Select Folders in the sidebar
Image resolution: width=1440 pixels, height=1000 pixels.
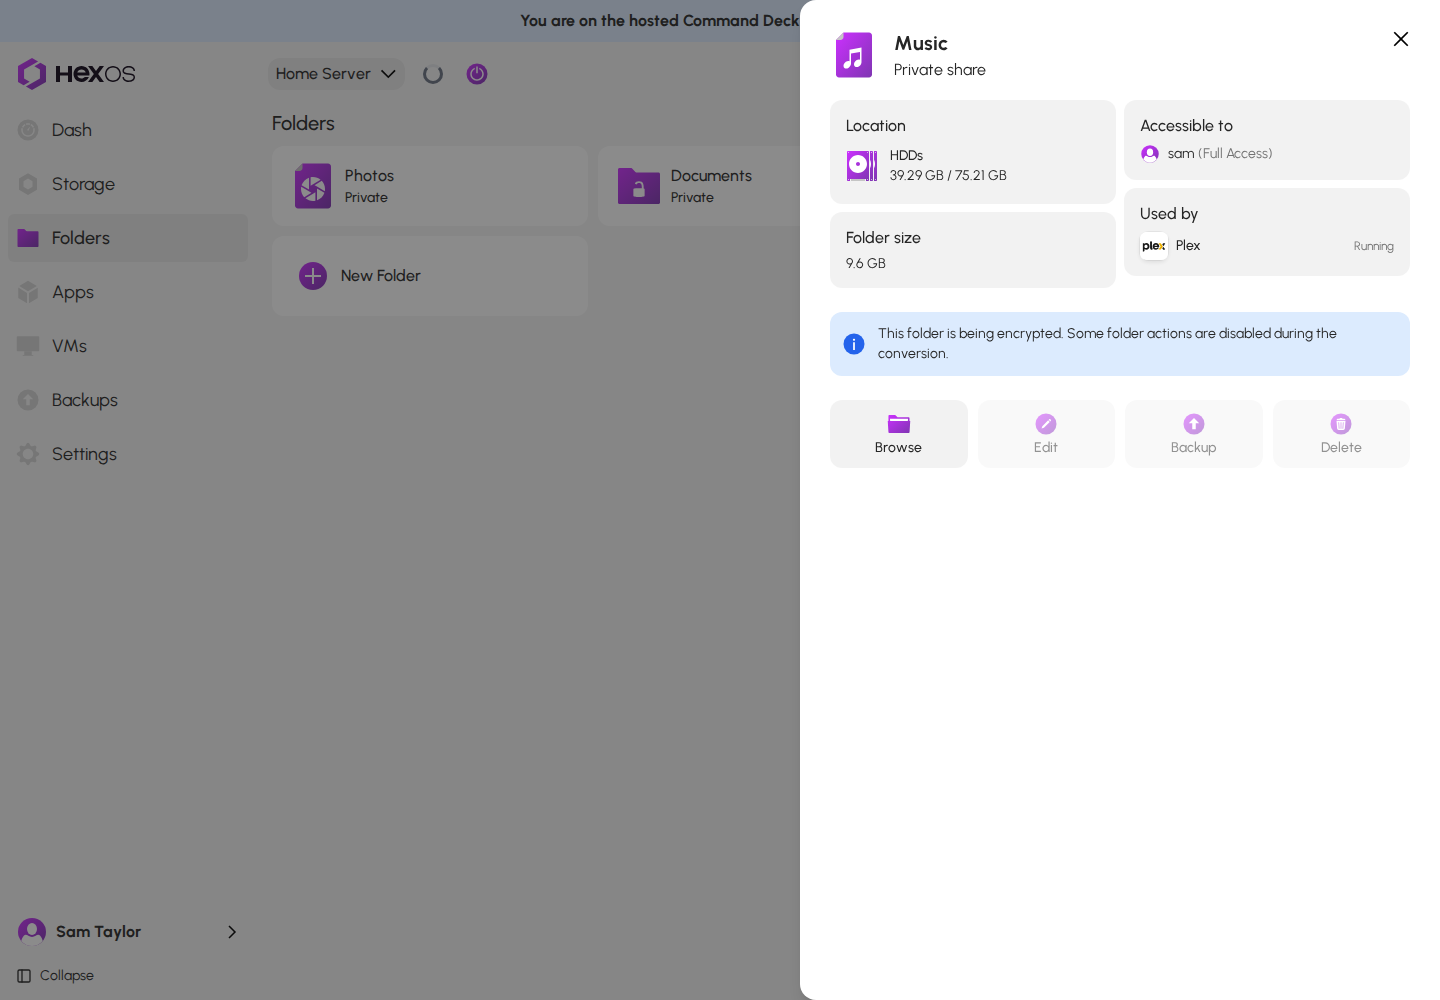coord(128,238)
